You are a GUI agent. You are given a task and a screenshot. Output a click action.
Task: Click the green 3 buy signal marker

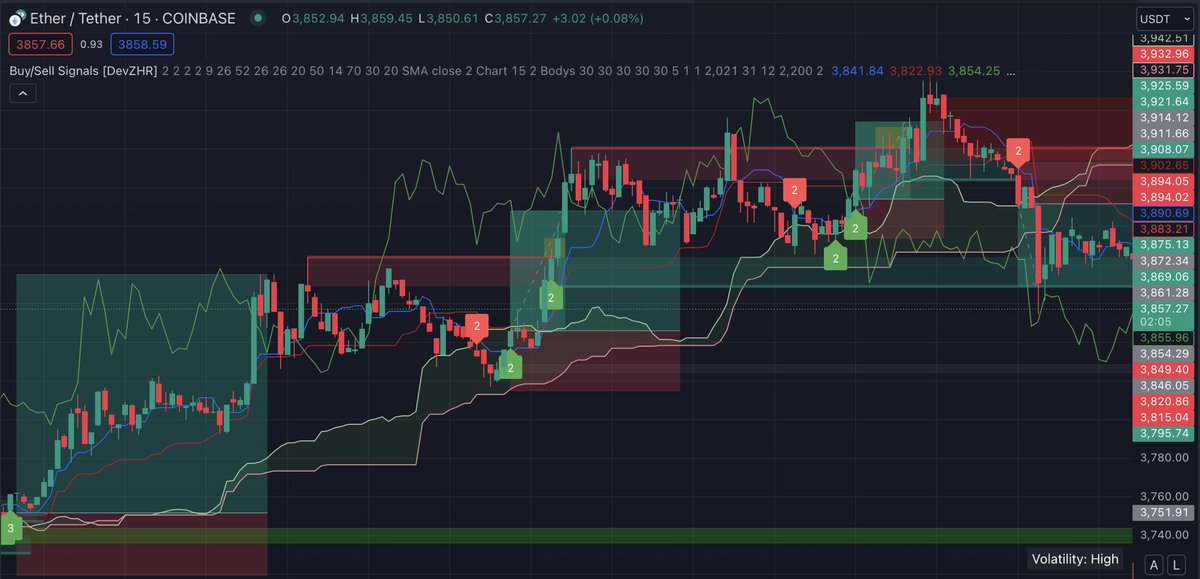[x=10, y=528]
